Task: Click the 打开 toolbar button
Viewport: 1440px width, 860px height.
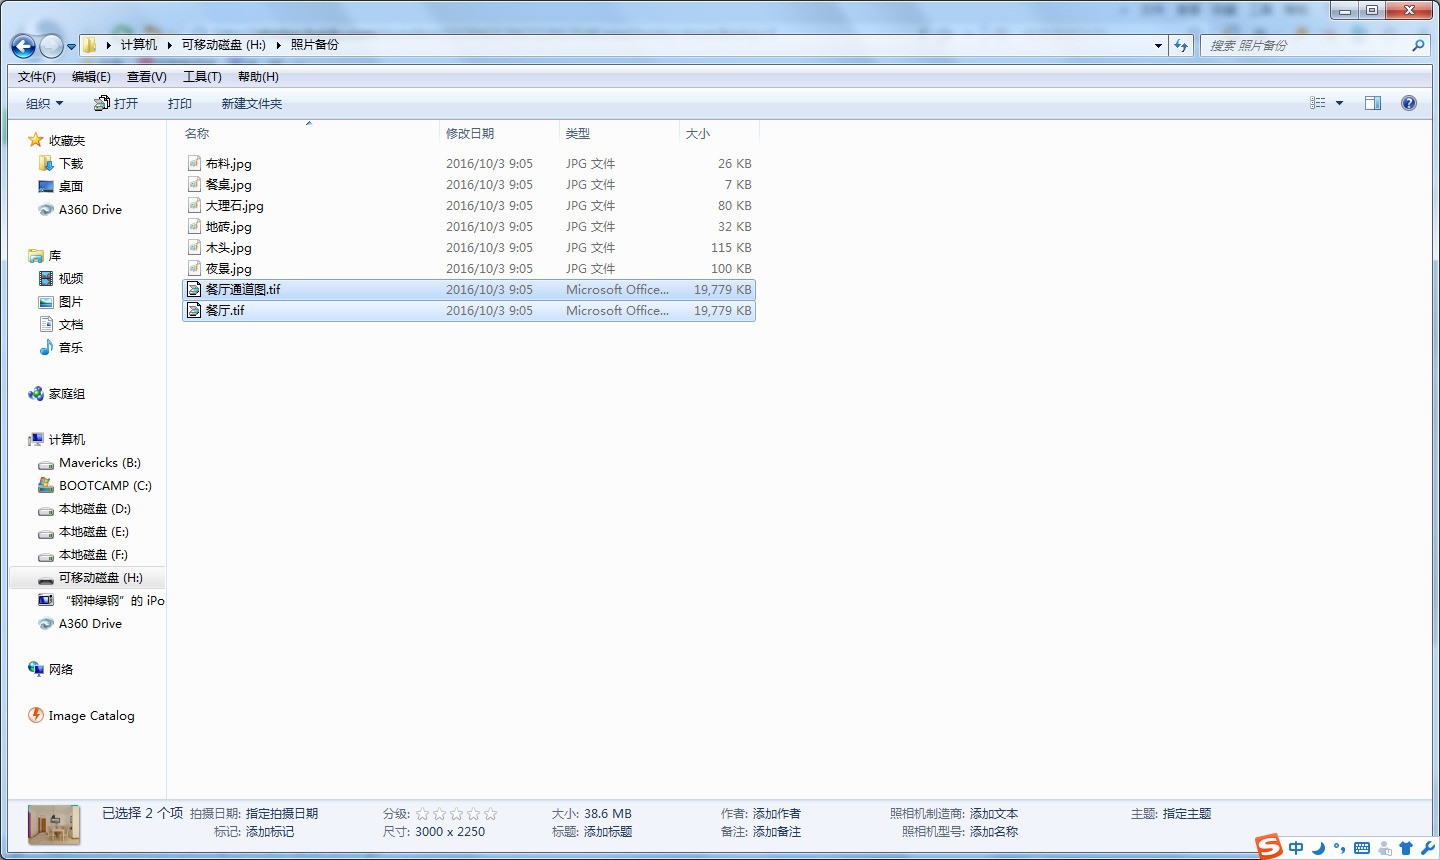Action: pyautogui.click(x=116, y=104)
